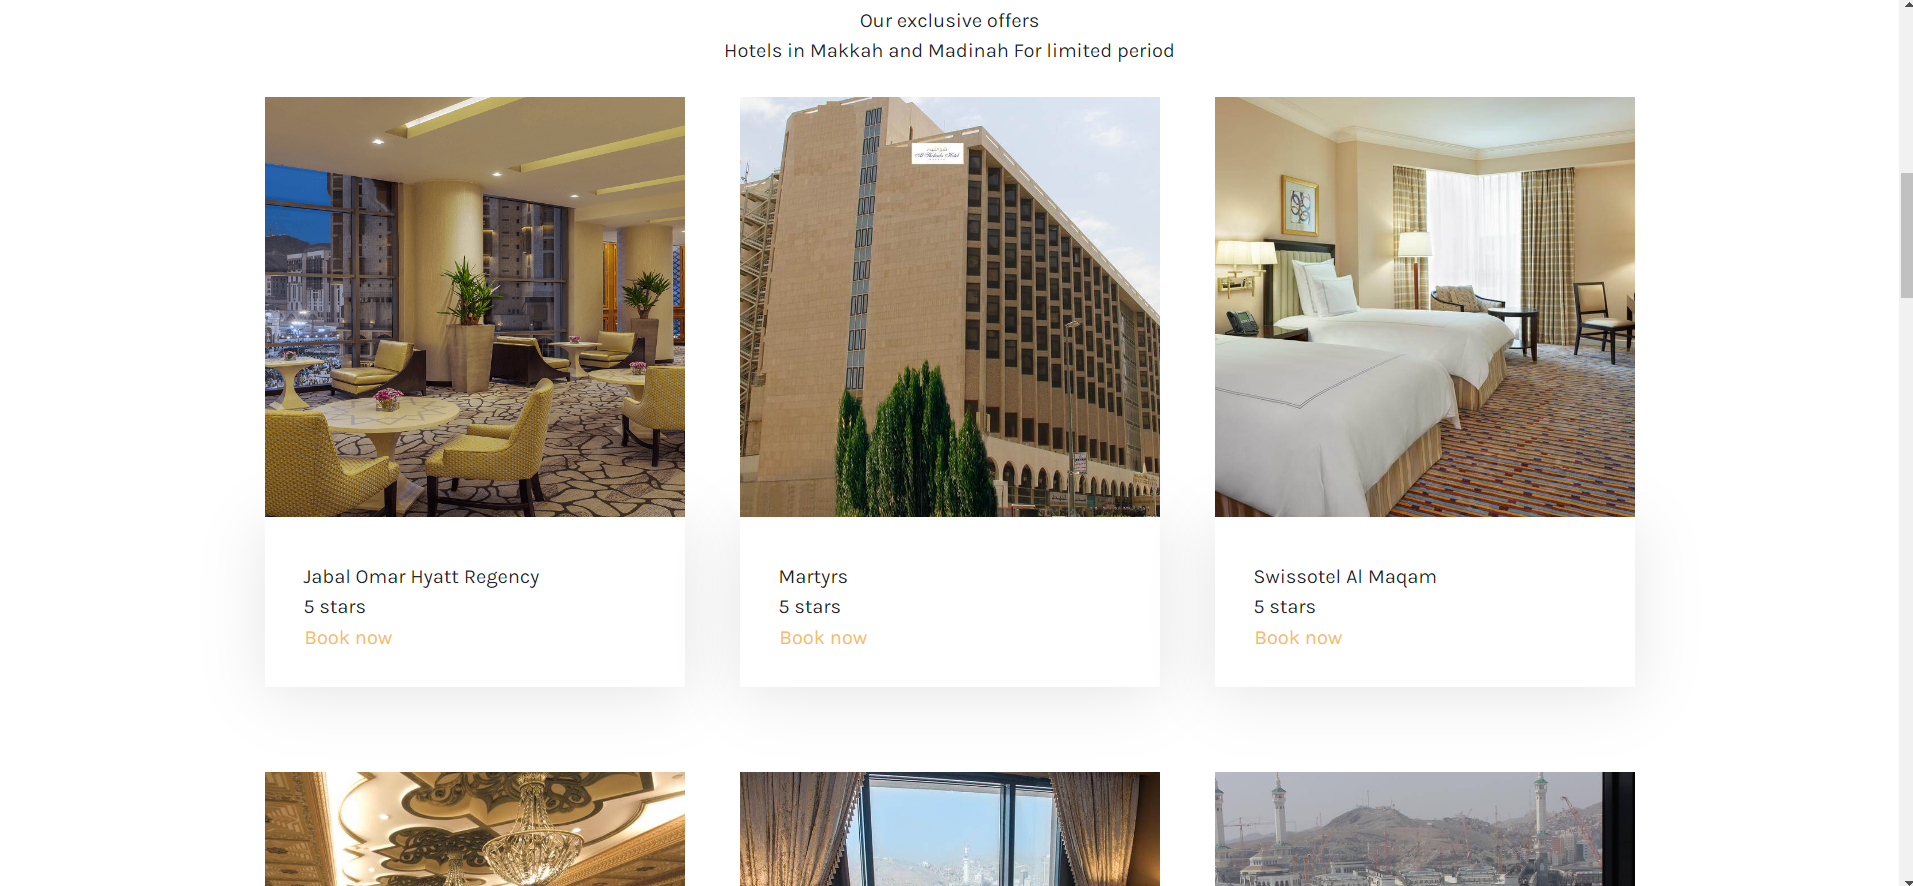1913x886 pixels.
Task: Click Book now under Swissotel Al Maqam
Action: coord(1298,638)
